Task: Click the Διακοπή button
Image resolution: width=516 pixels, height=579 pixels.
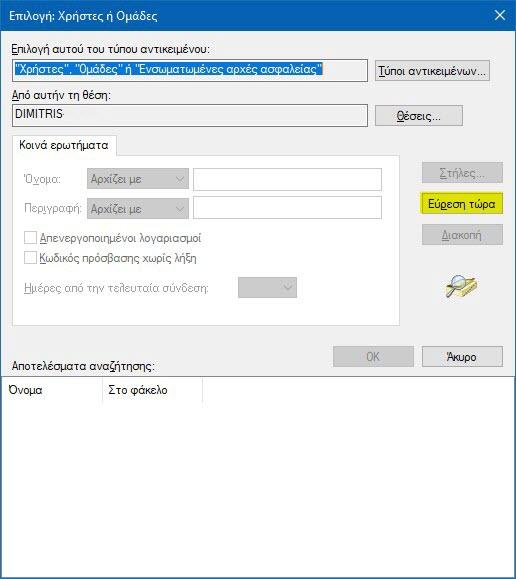Action: (x=462, y=234)
